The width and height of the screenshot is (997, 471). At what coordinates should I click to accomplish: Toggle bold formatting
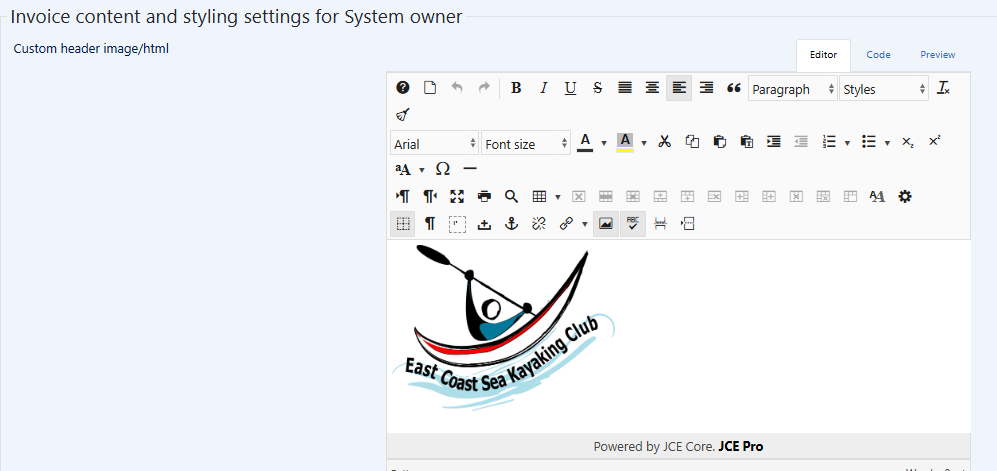click(516, 88)
